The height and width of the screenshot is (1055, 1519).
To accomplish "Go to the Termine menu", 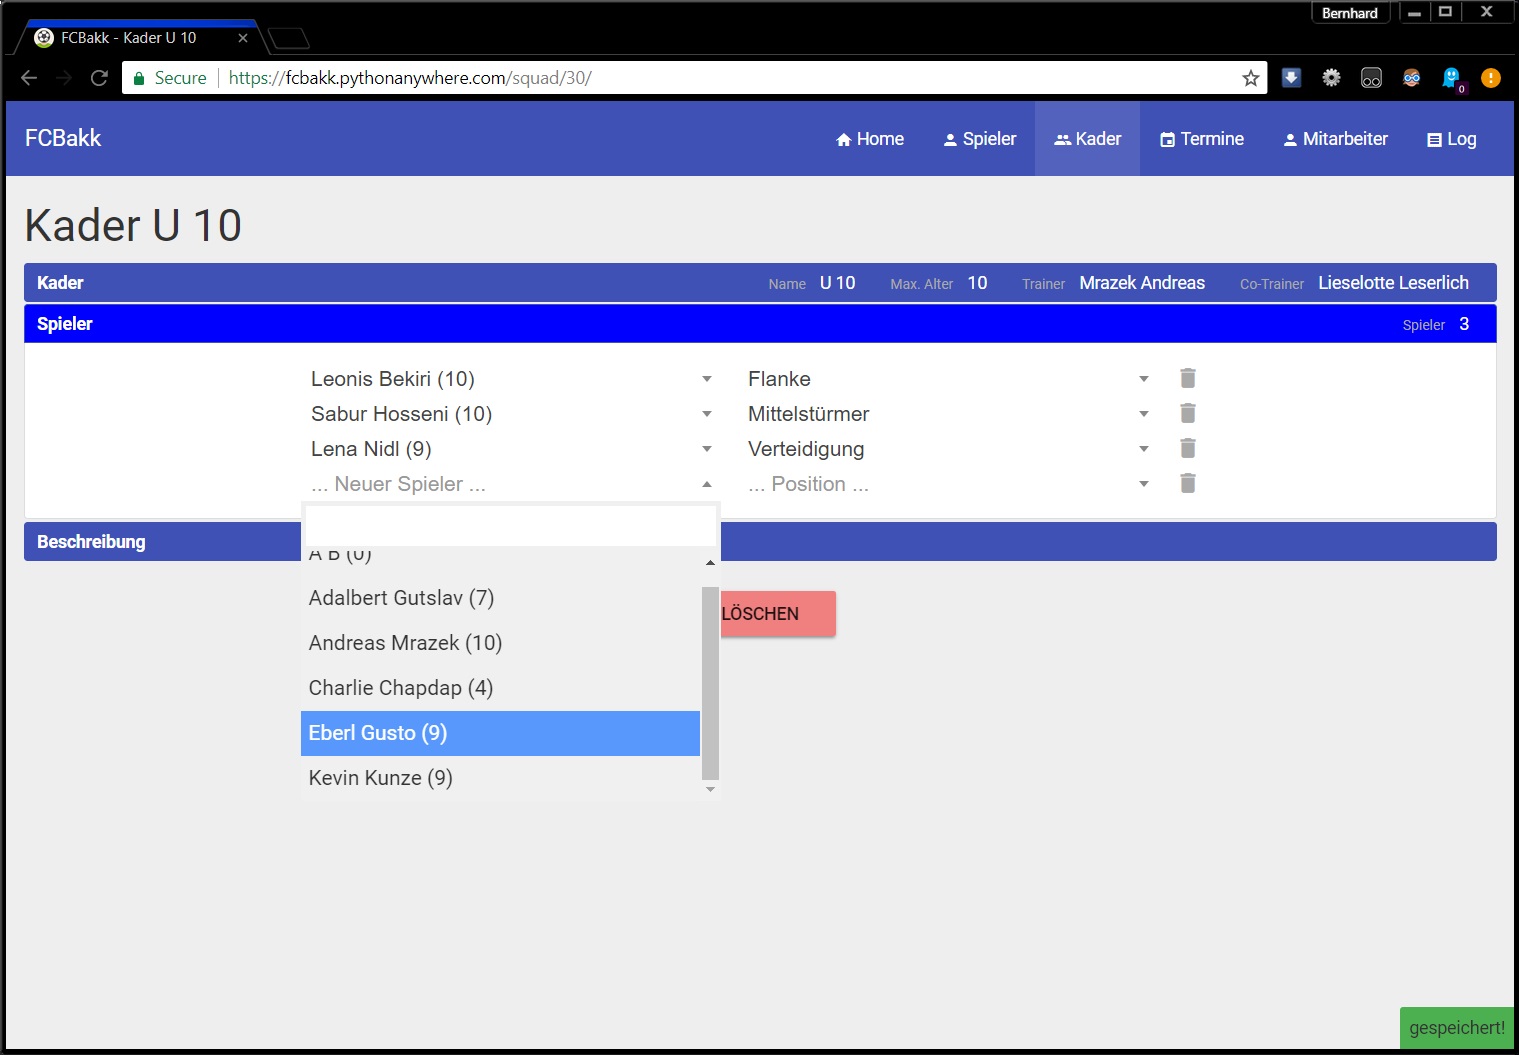I will (1201, 139).
